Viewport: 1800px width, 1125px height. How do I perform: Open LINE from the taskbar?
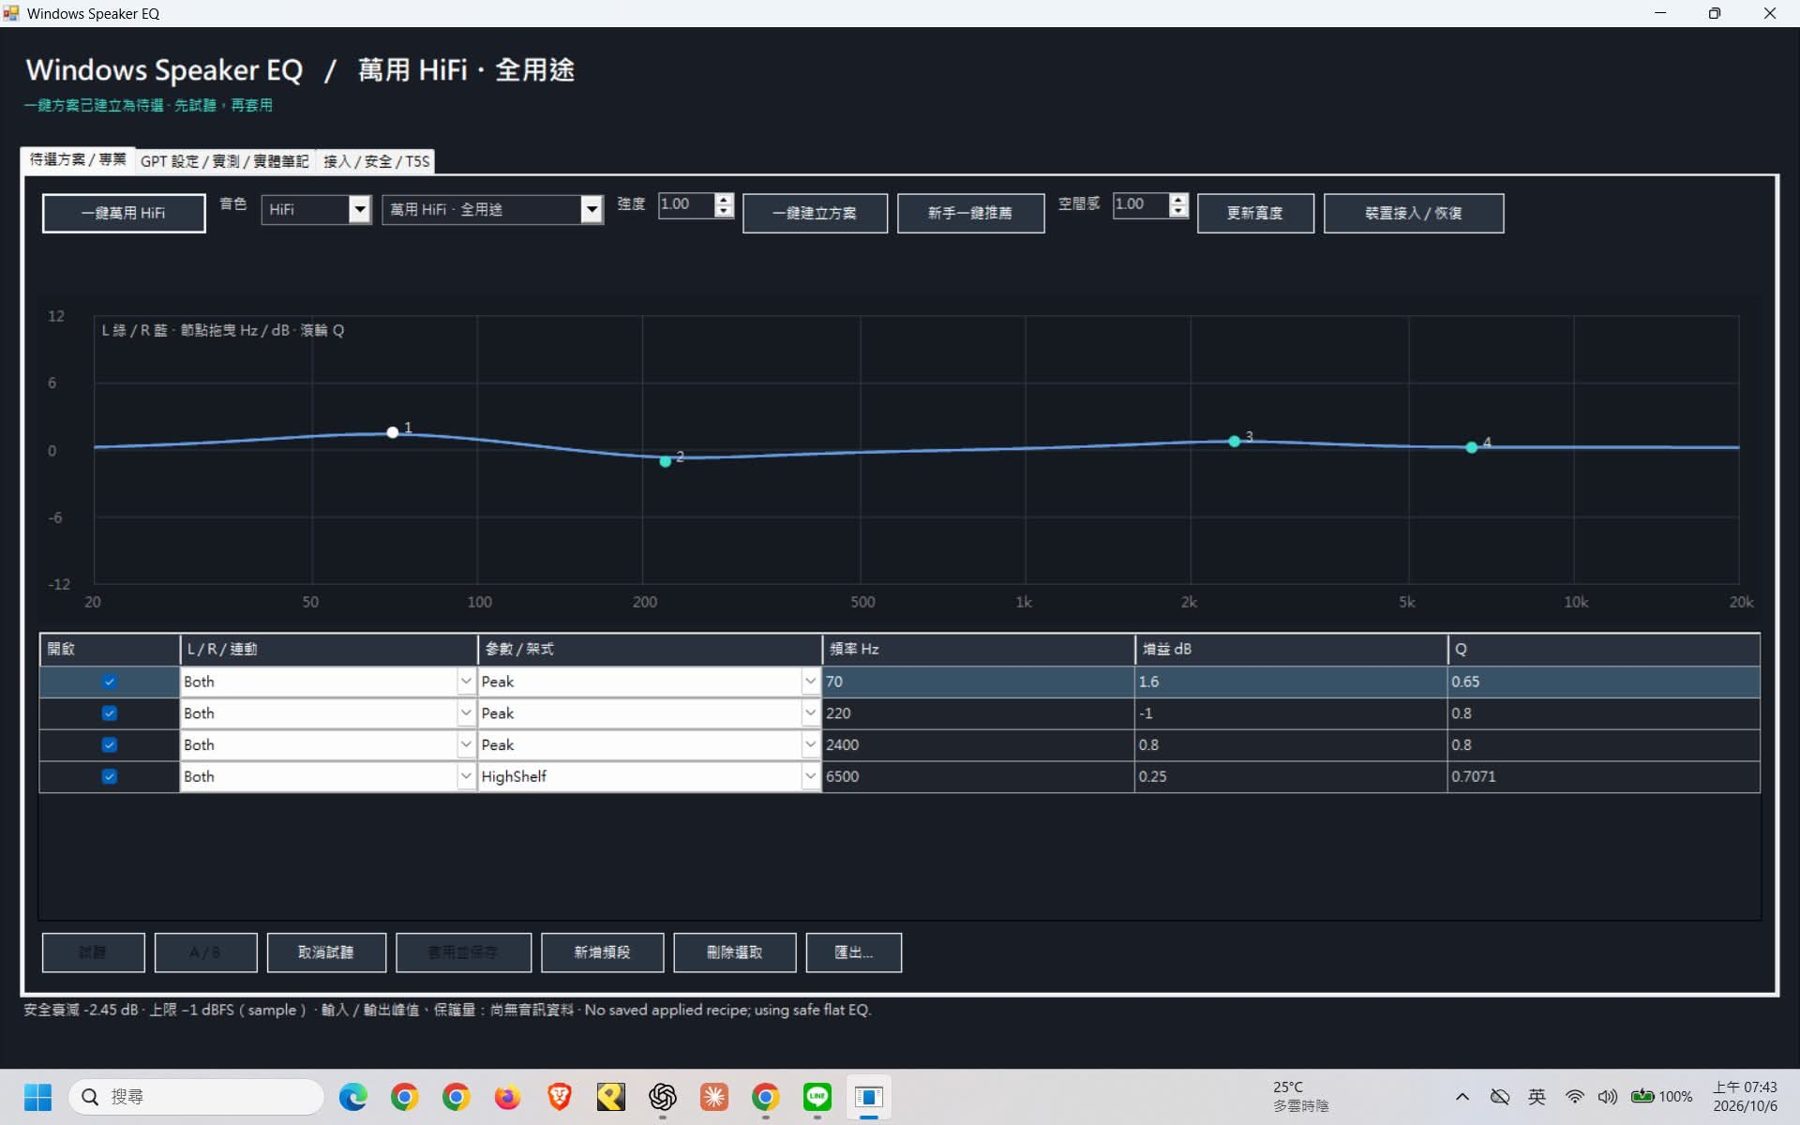pos(817,1097)
